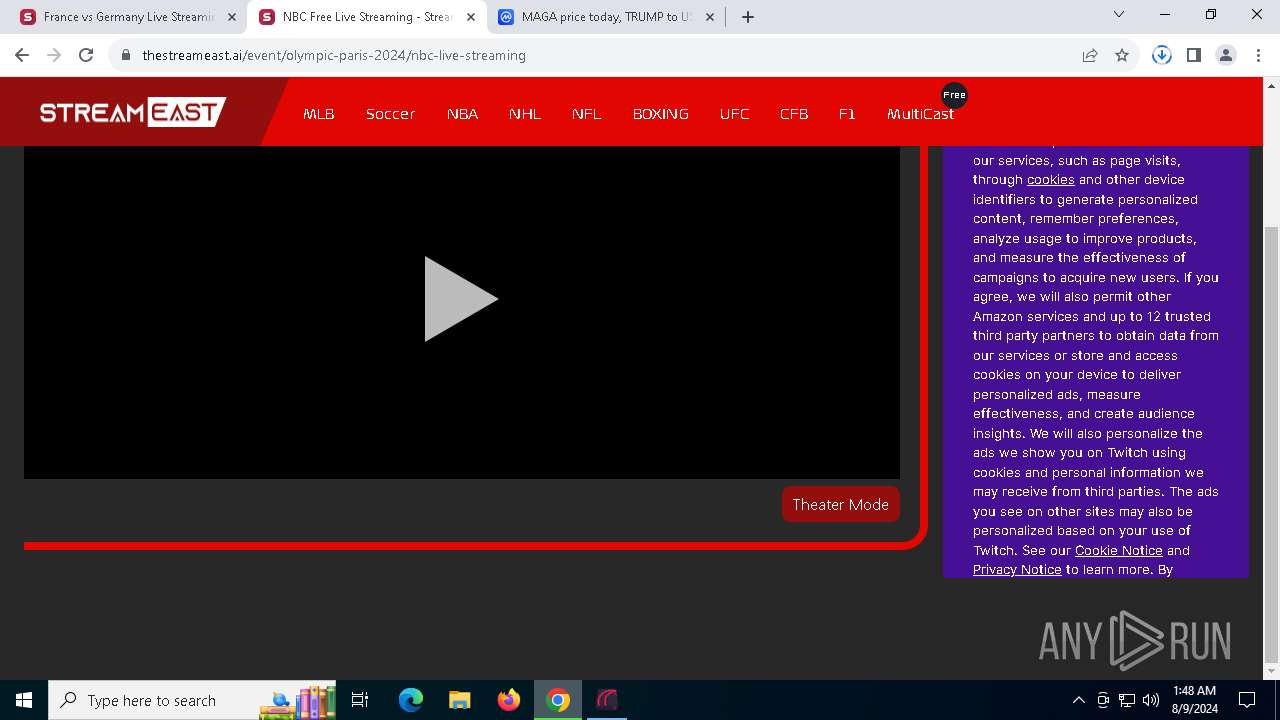Close the France vs Germany tab

tap(232, 17)
